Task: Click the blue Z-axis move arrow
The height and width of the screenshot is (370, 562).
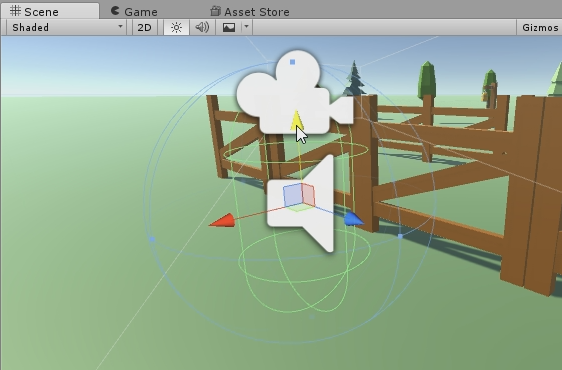Action: point(353,219)
